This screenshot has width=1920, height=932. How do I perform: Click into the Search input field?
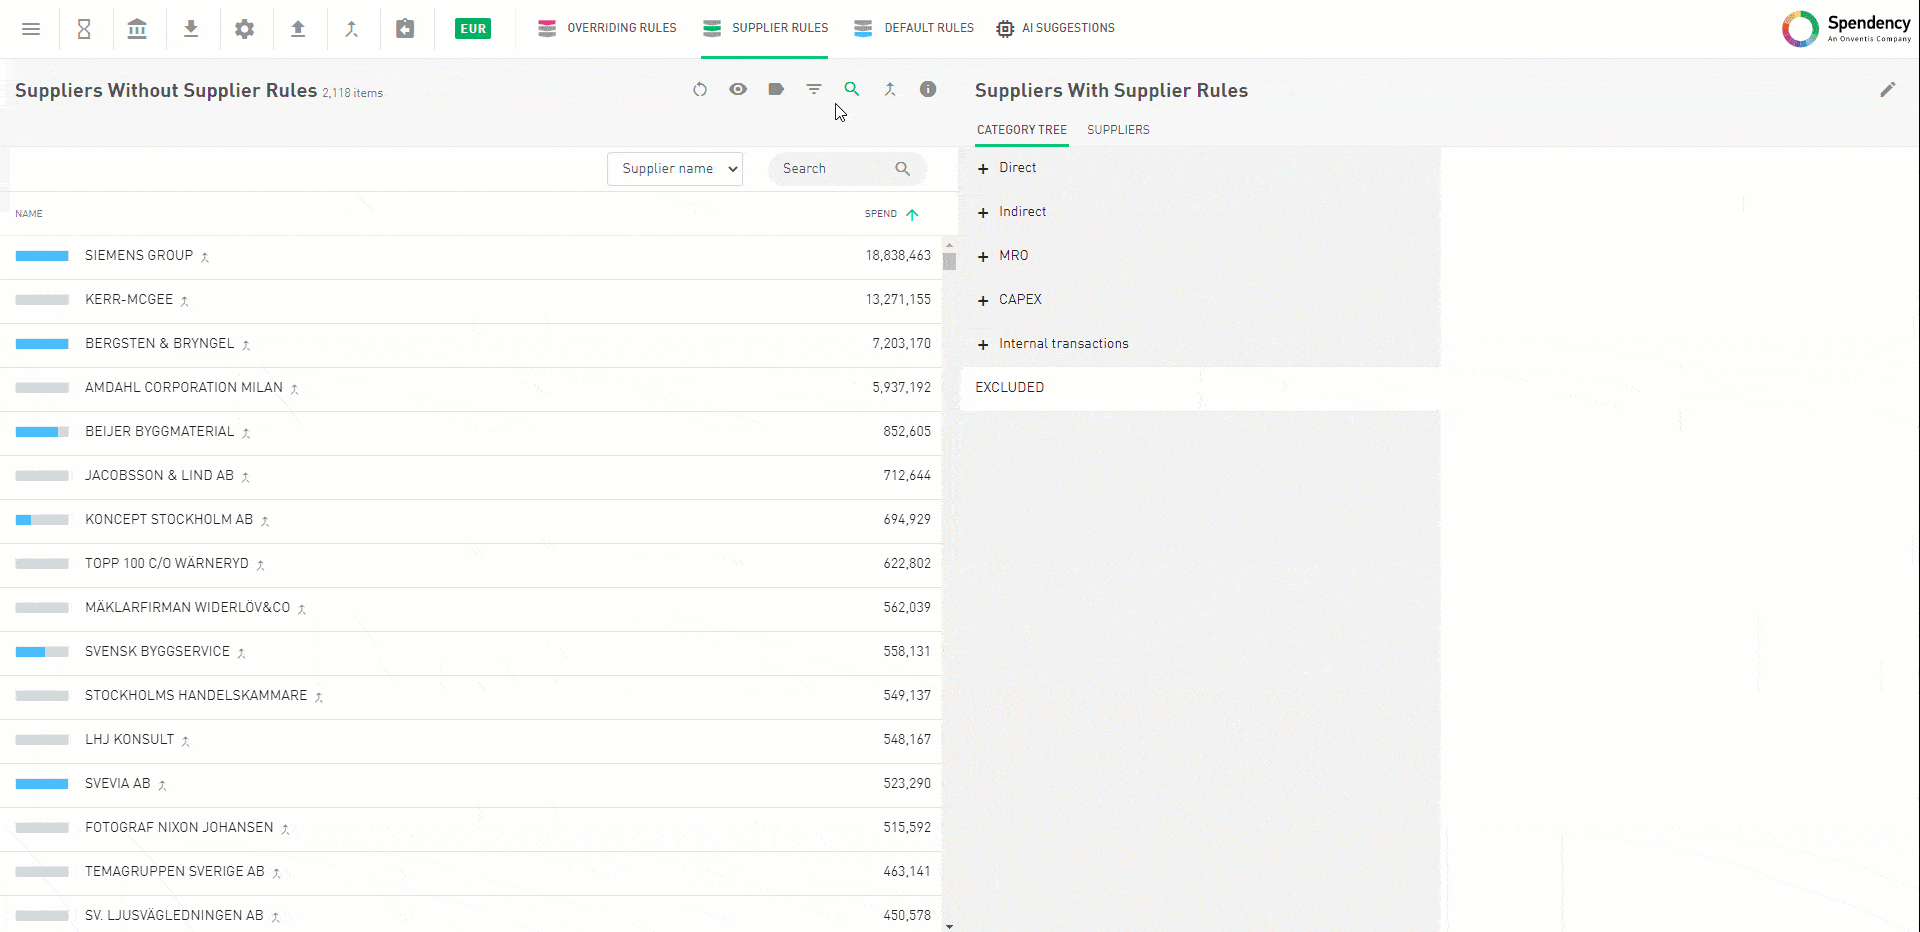(x=835, y=169)
